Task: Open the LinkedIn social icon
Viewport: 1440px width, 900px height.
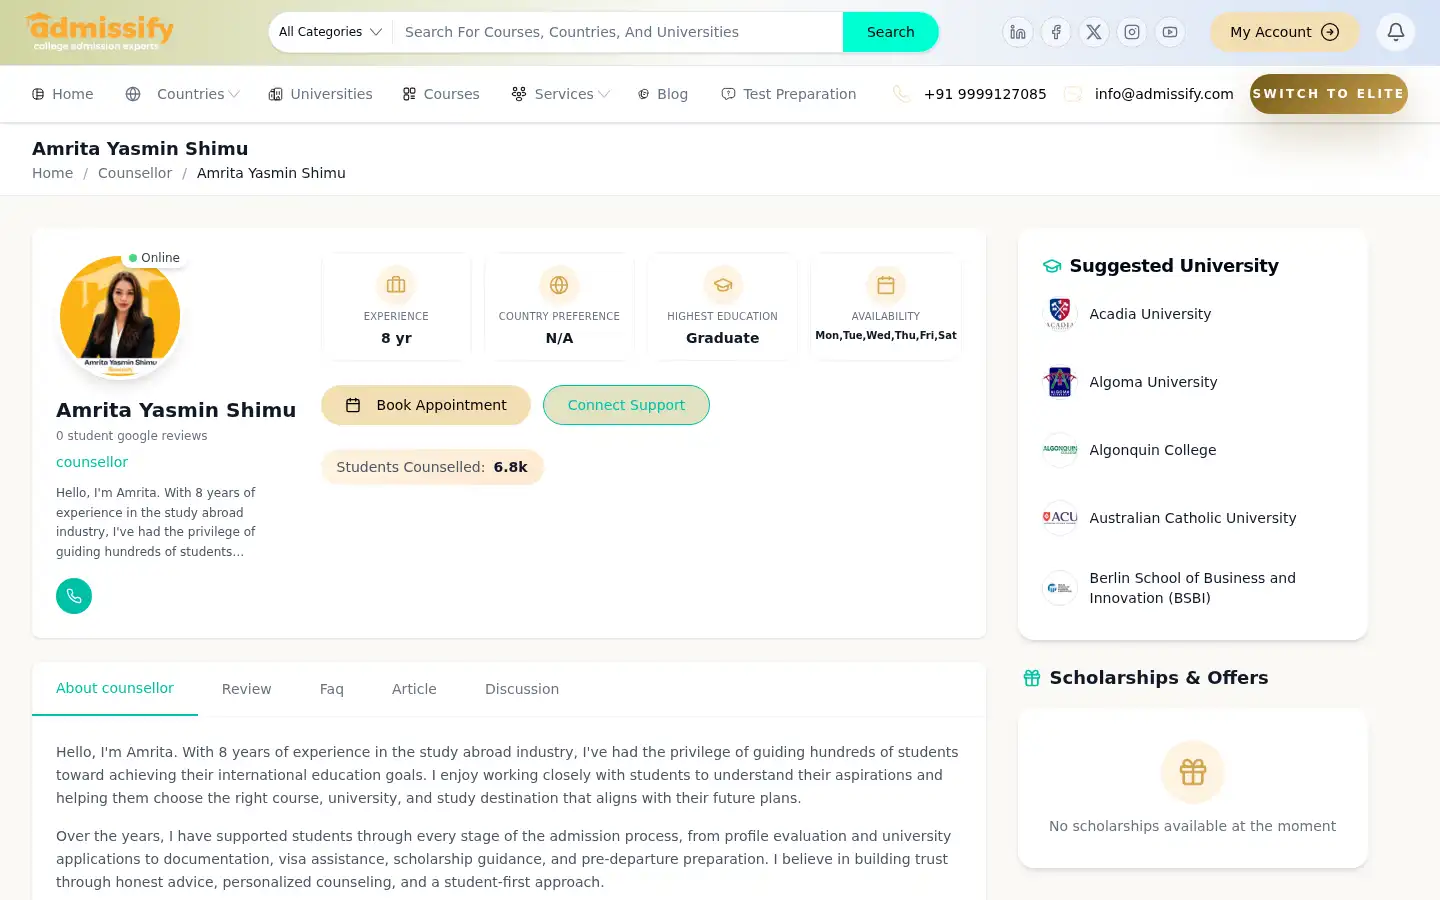Action: 1018,32
